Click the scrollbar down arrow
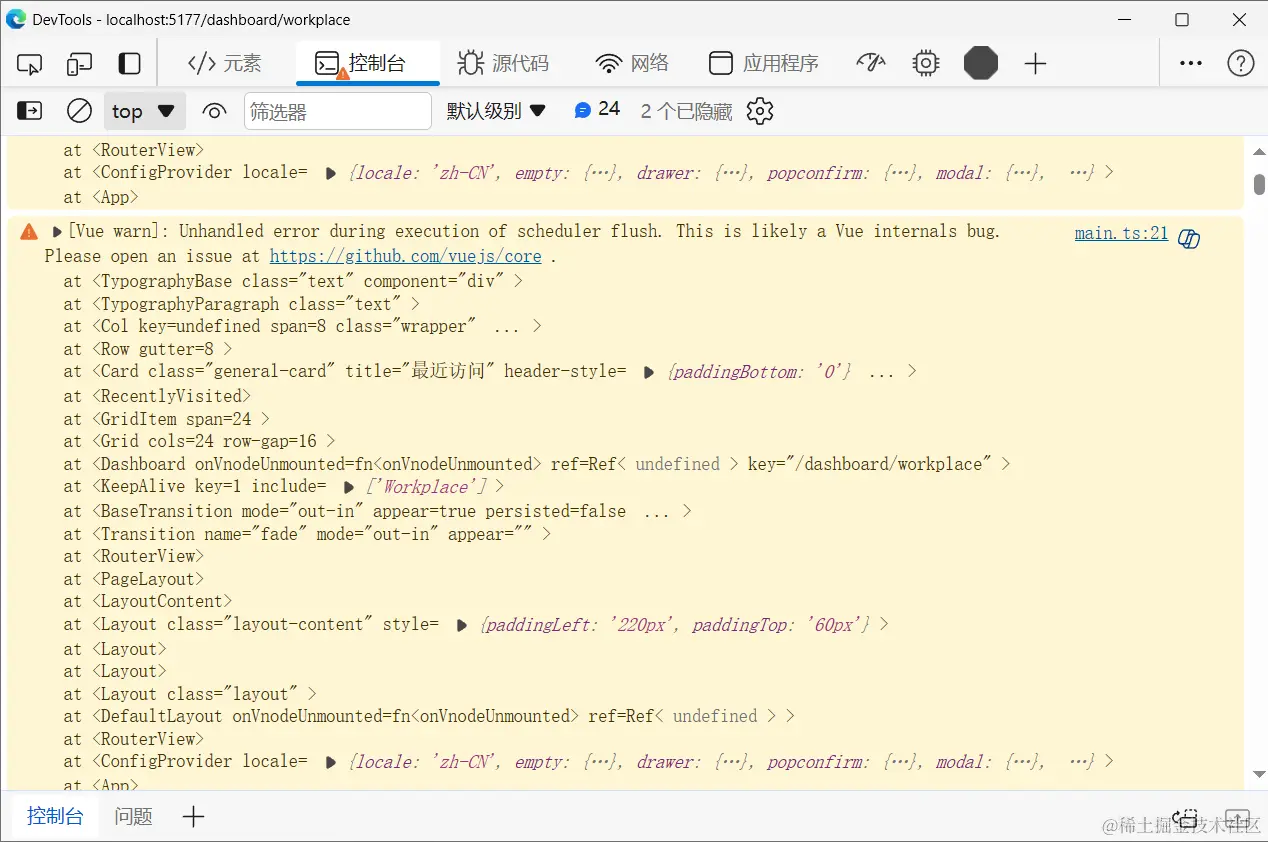 (1259, 775)
